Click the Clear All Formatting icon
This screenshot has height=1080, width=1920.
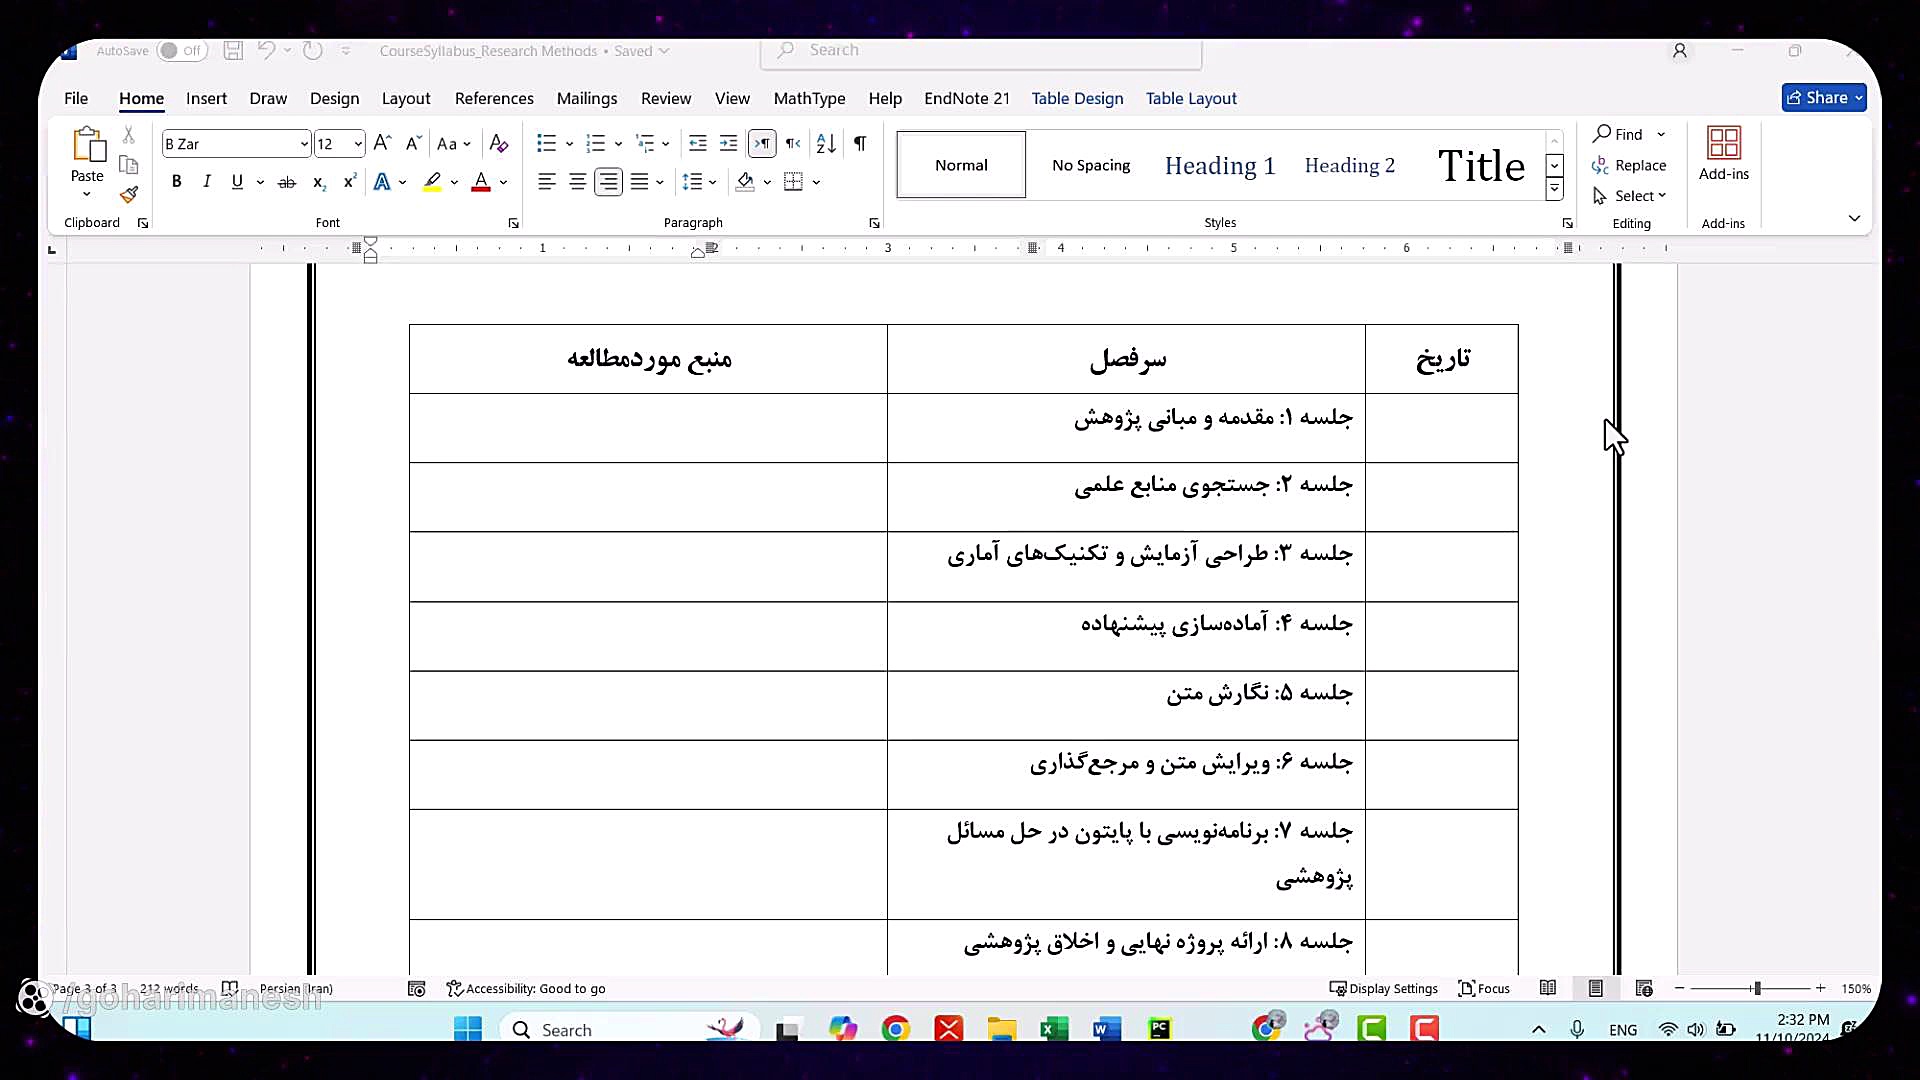click(499, 144)
